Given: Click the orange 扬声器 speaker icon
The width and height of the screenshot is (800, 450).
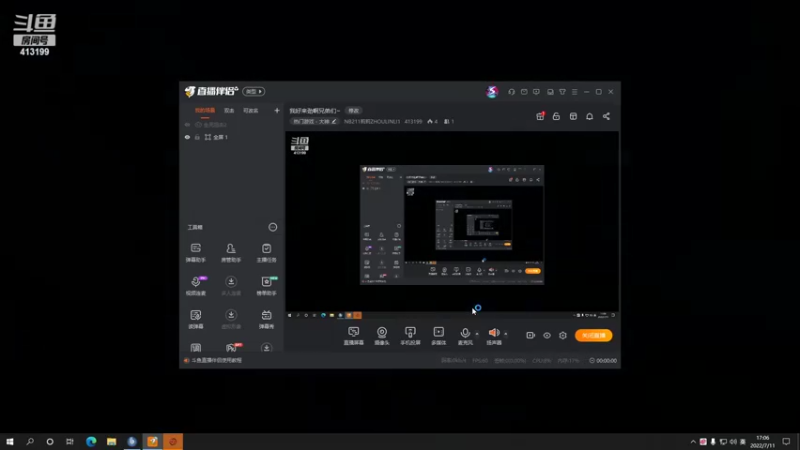Looking at the screenshot, I should pyautogui.click(x=493, y=333).
